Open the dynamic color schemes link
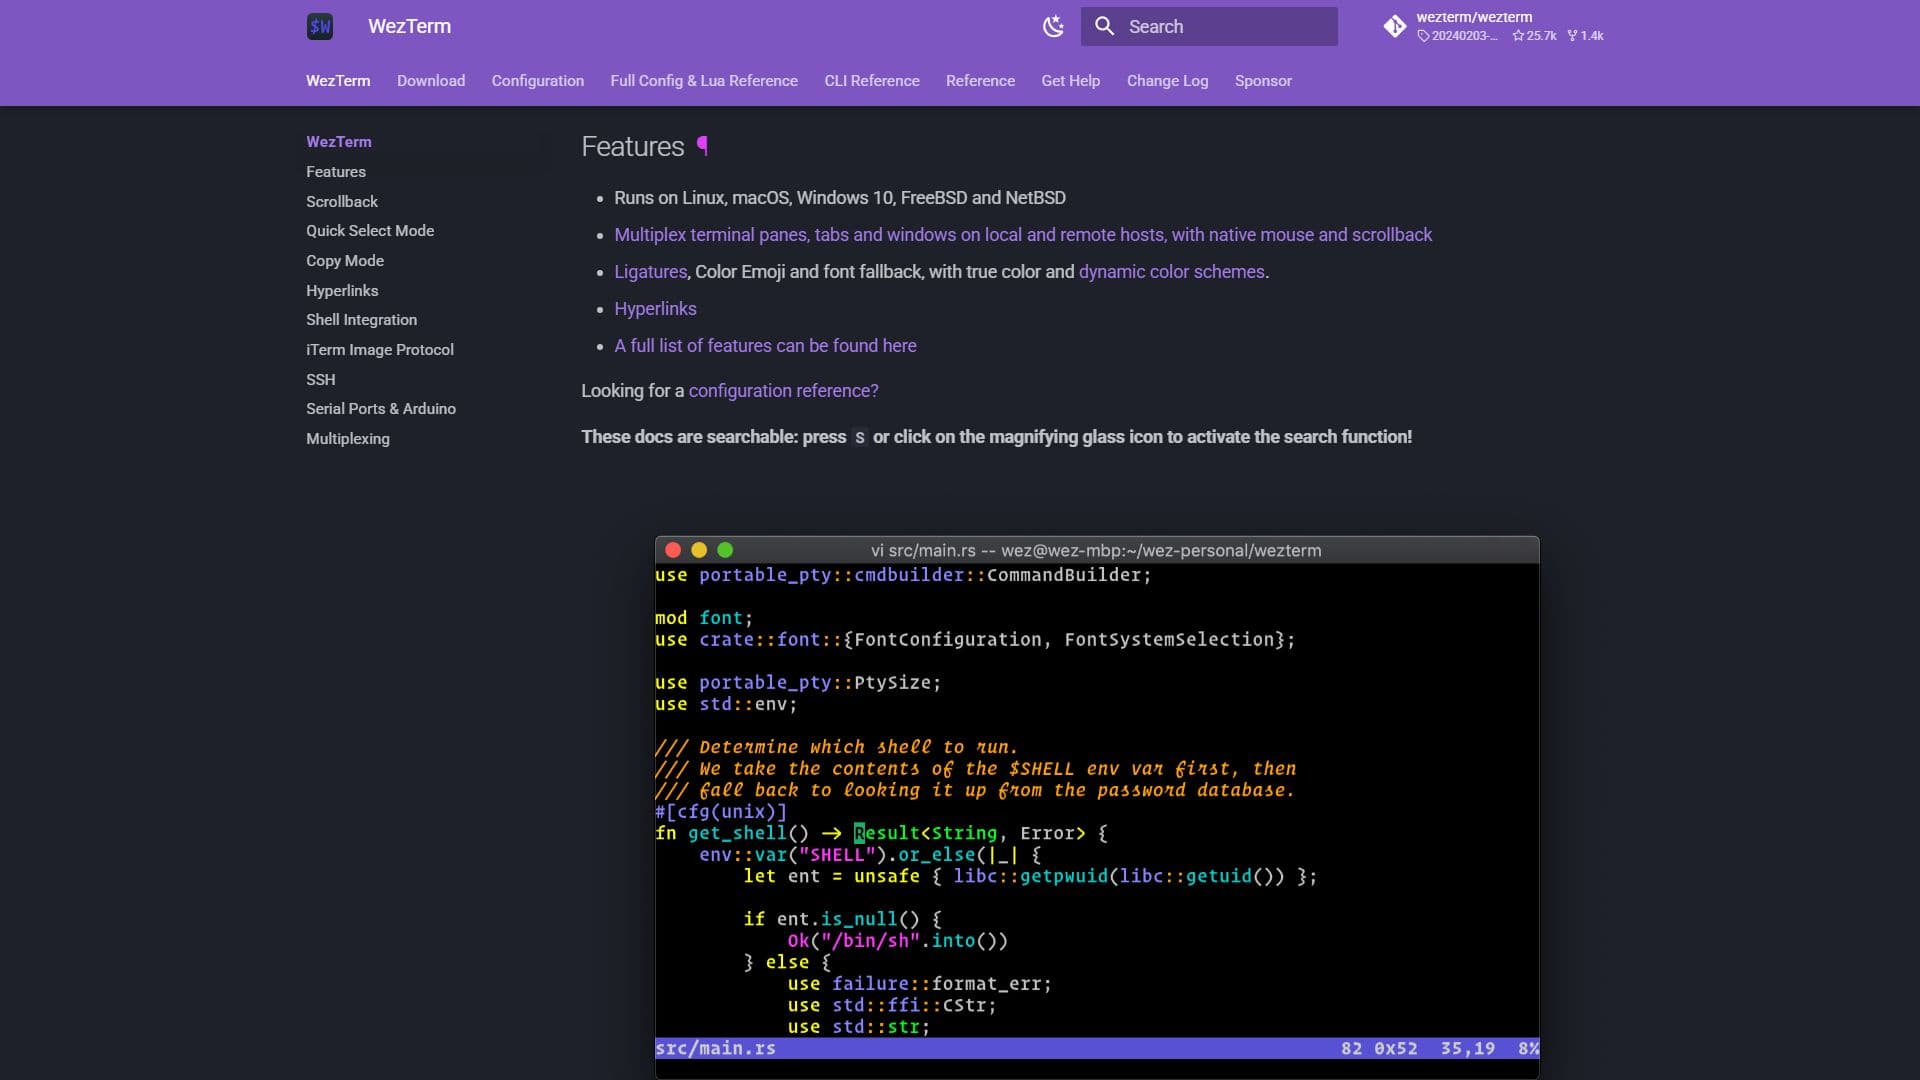Viewport: 1920px width, 1080px height. 1172,272
